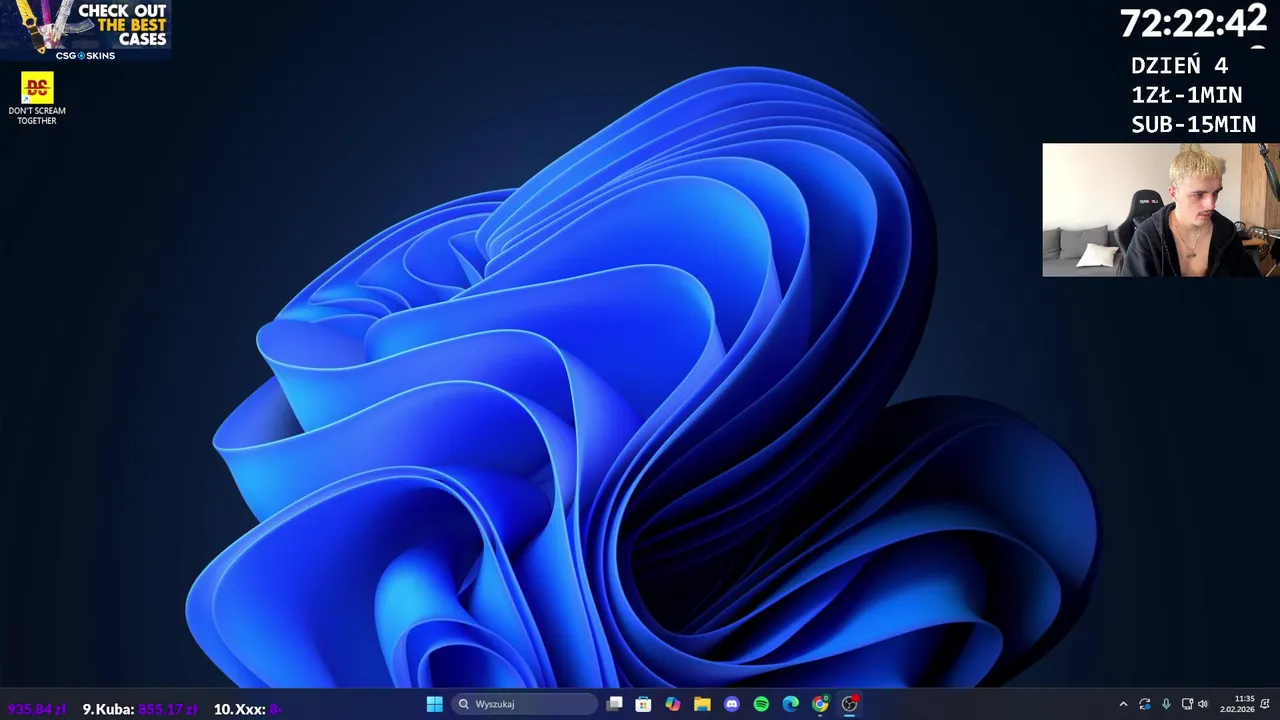Click the 10.Xxx donor entry
Image resolution: width=1280 pixels, height=720 pixels.
[247, 709]
